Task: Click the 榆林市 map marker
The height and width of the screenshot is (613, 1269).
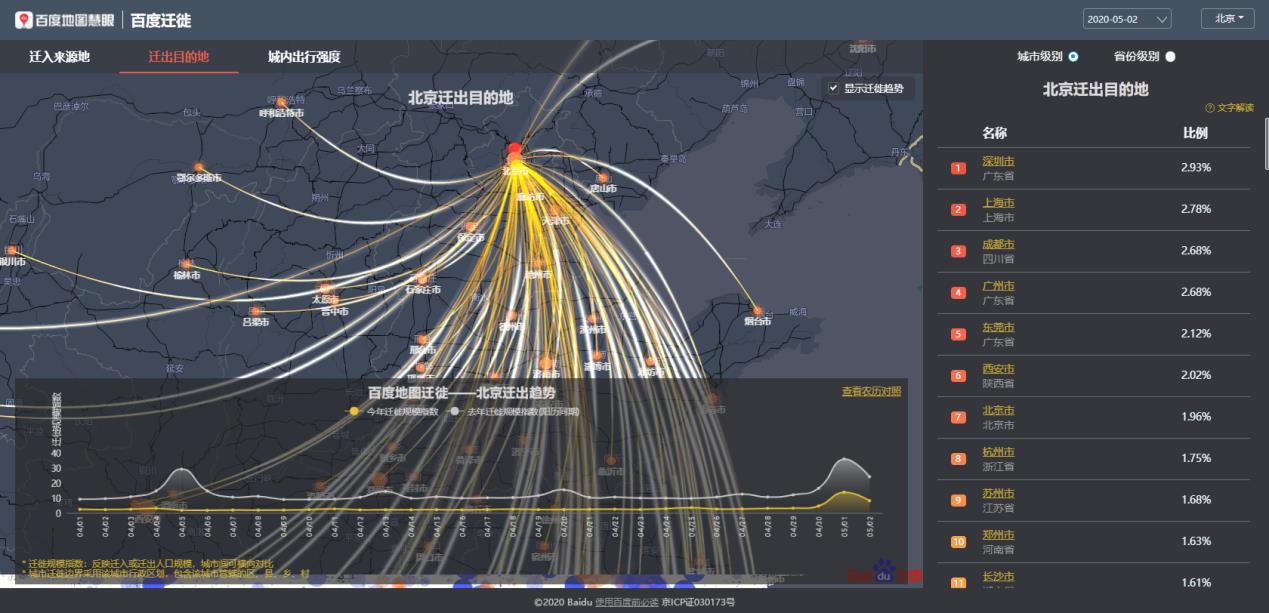Action: pyautogui.click(x=186, y=265)
